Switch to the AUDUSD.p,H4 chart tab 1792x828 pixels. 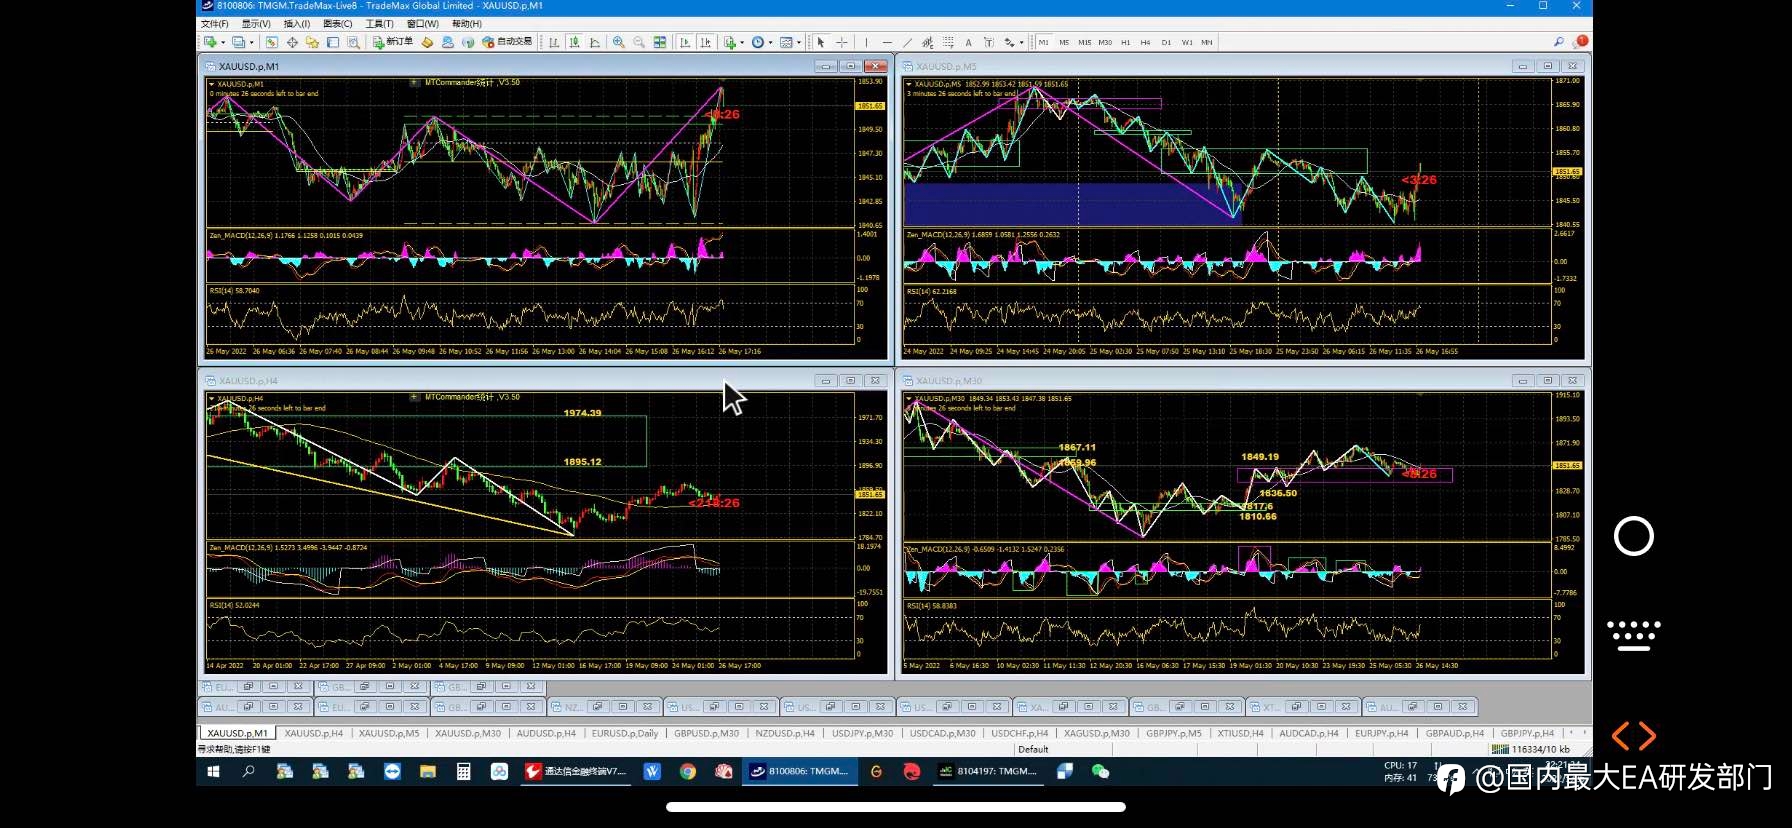546,733
